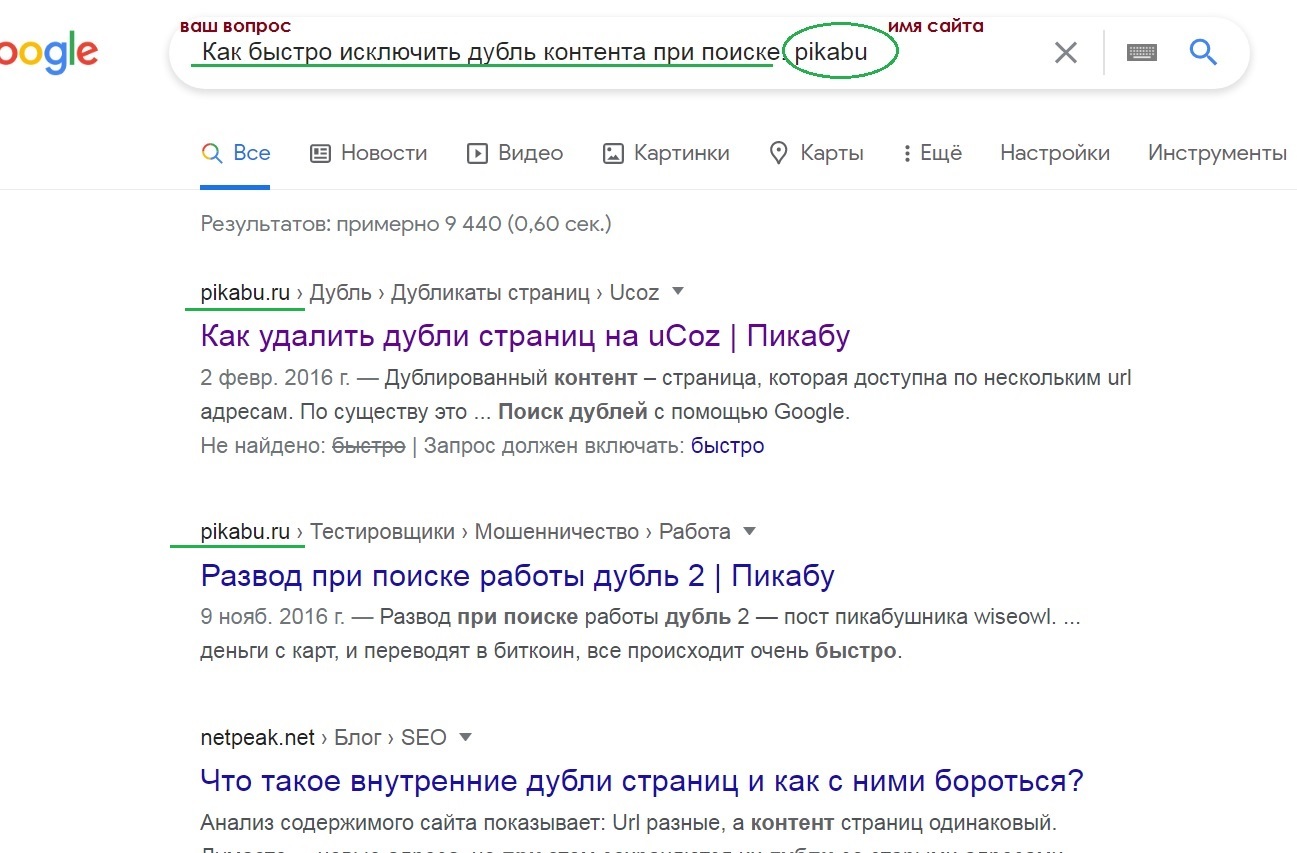
Task: Open Инструменты
Action: click(1217, 153)
